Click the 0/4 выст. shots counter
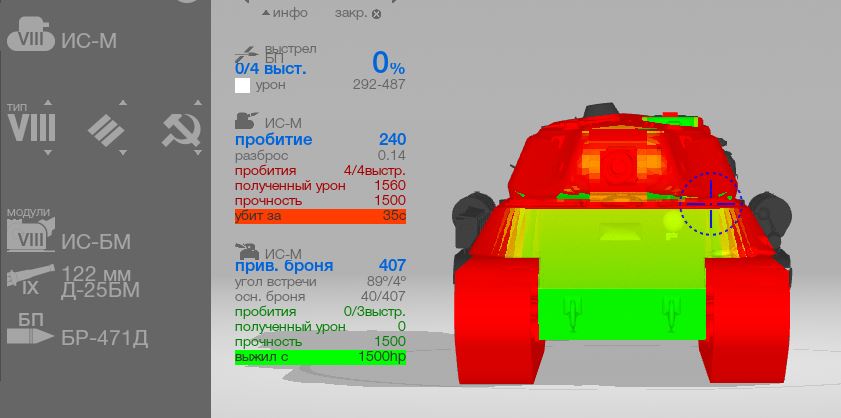Screen dimensions: 841x418 [x=271, y=69]
